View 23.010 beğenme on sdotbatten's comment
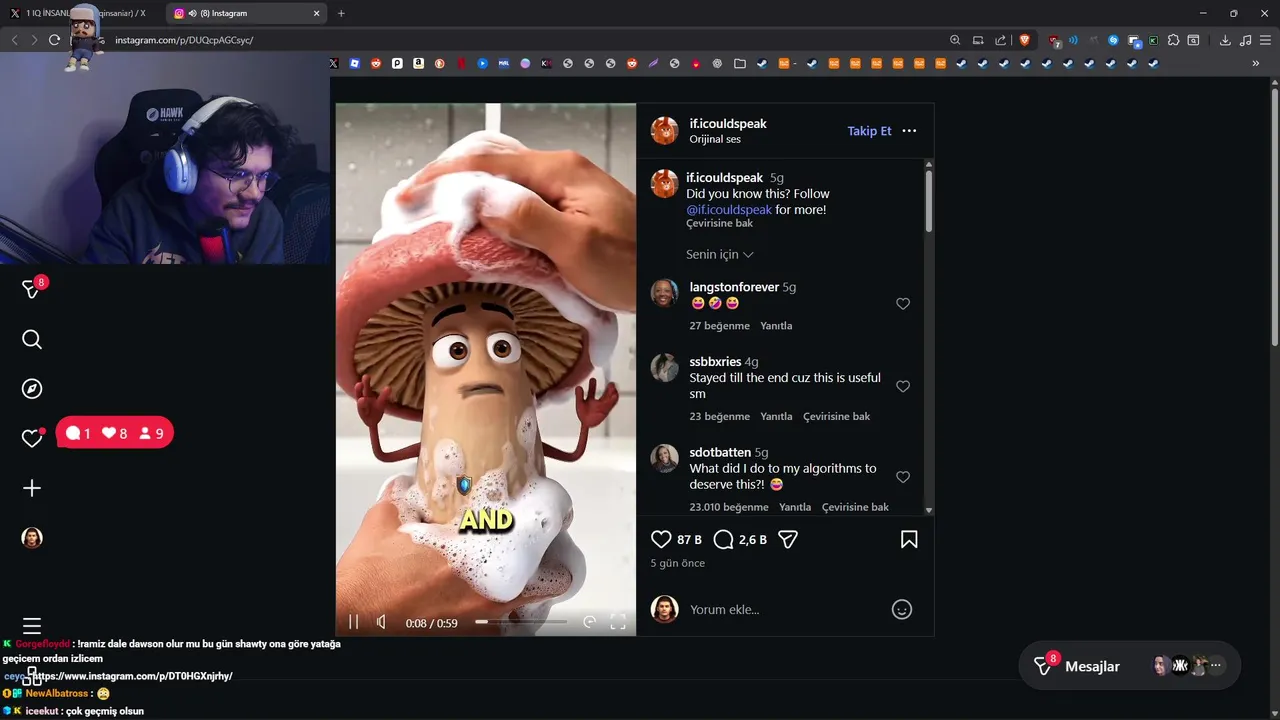The height and width of the screenshot is (720, 1280). [x=729, y=507]
